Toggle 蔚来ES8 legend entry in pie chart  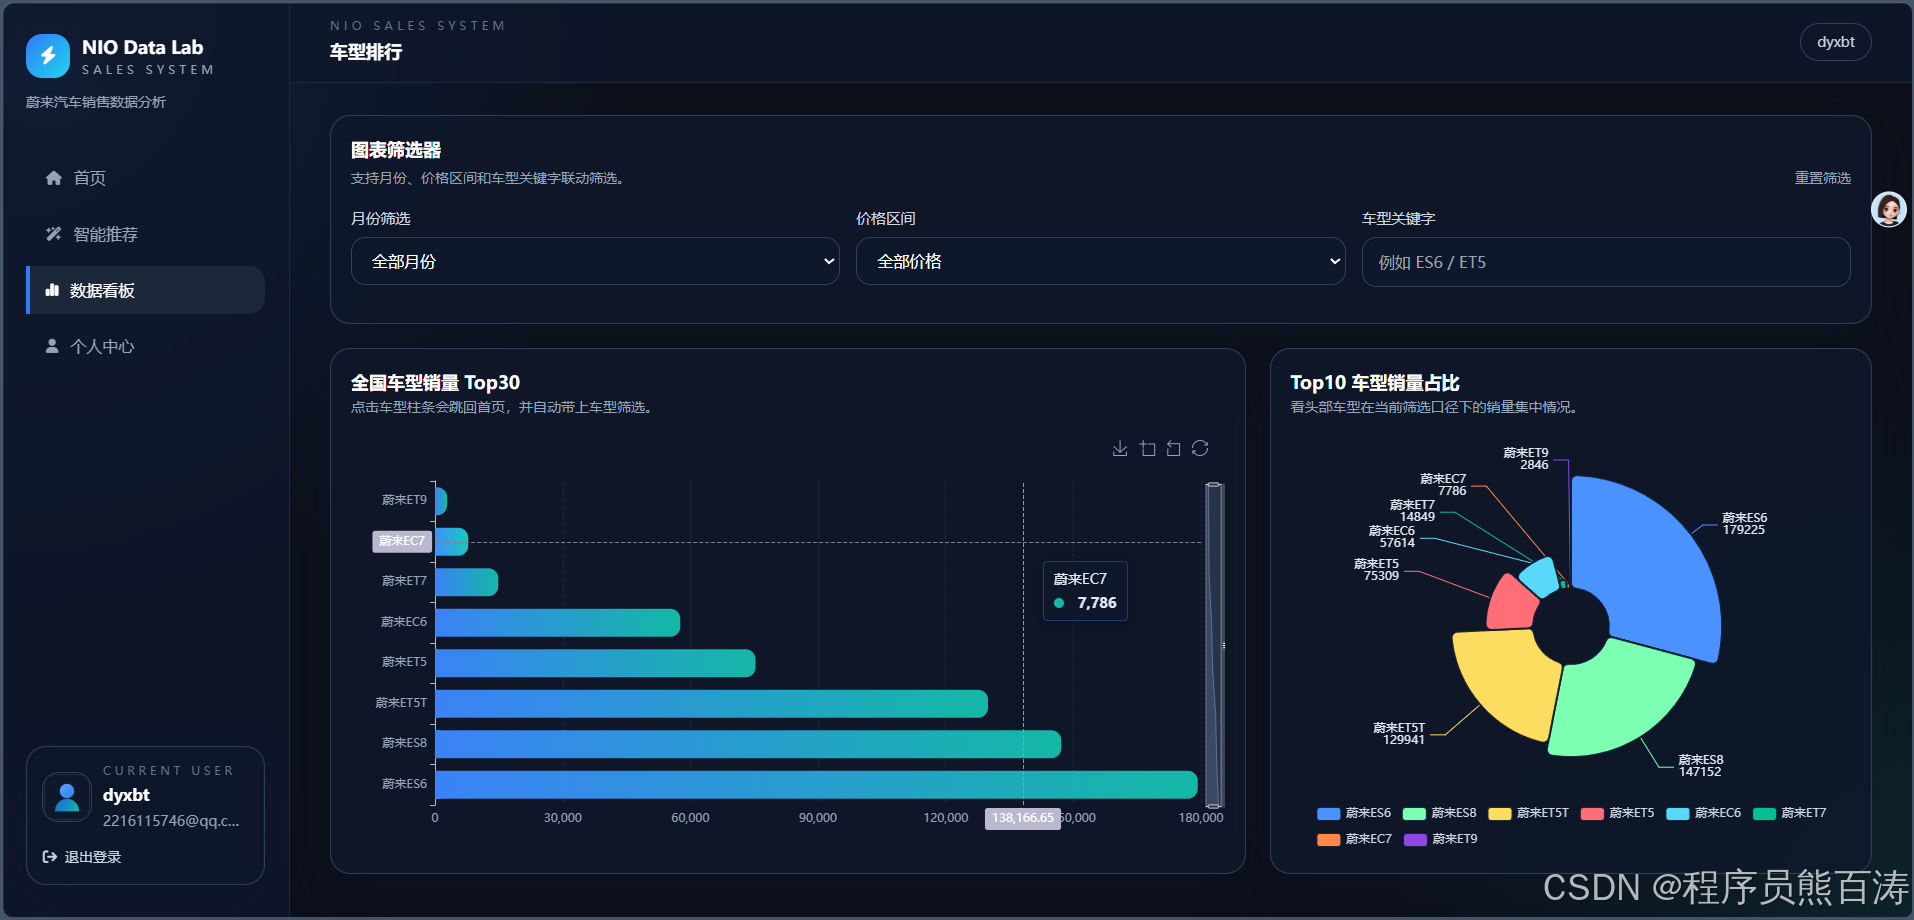coord(1440,813)
